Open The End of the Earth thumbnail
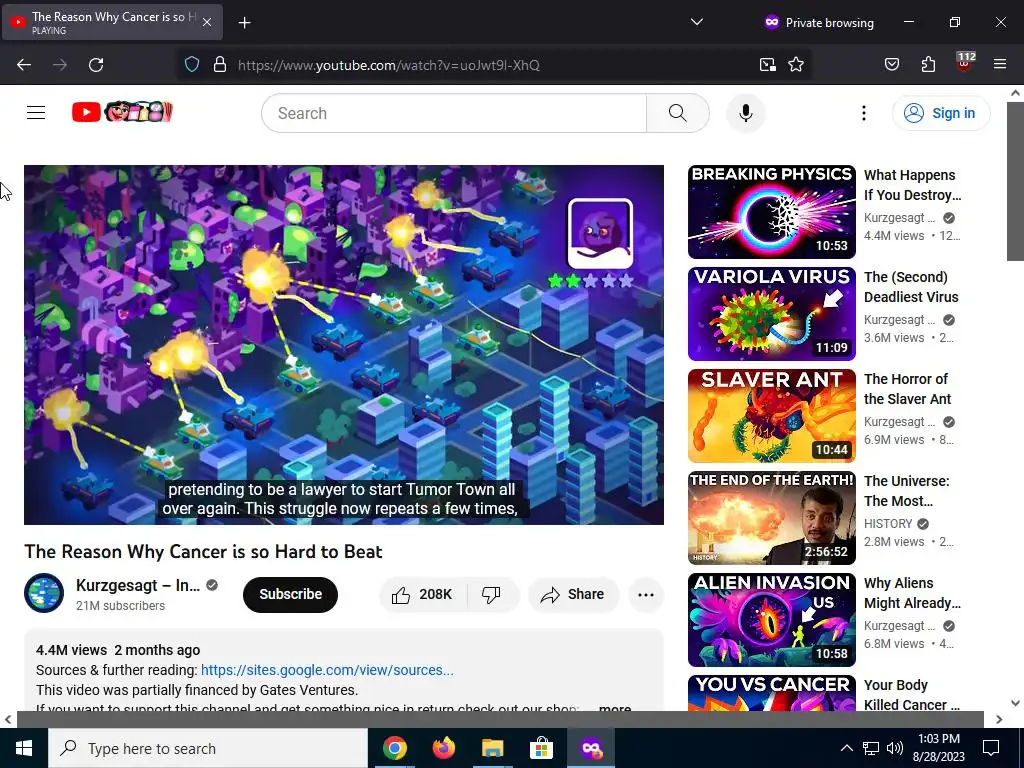The height and width of the screenshot is (768, 1024). (771, 517)
